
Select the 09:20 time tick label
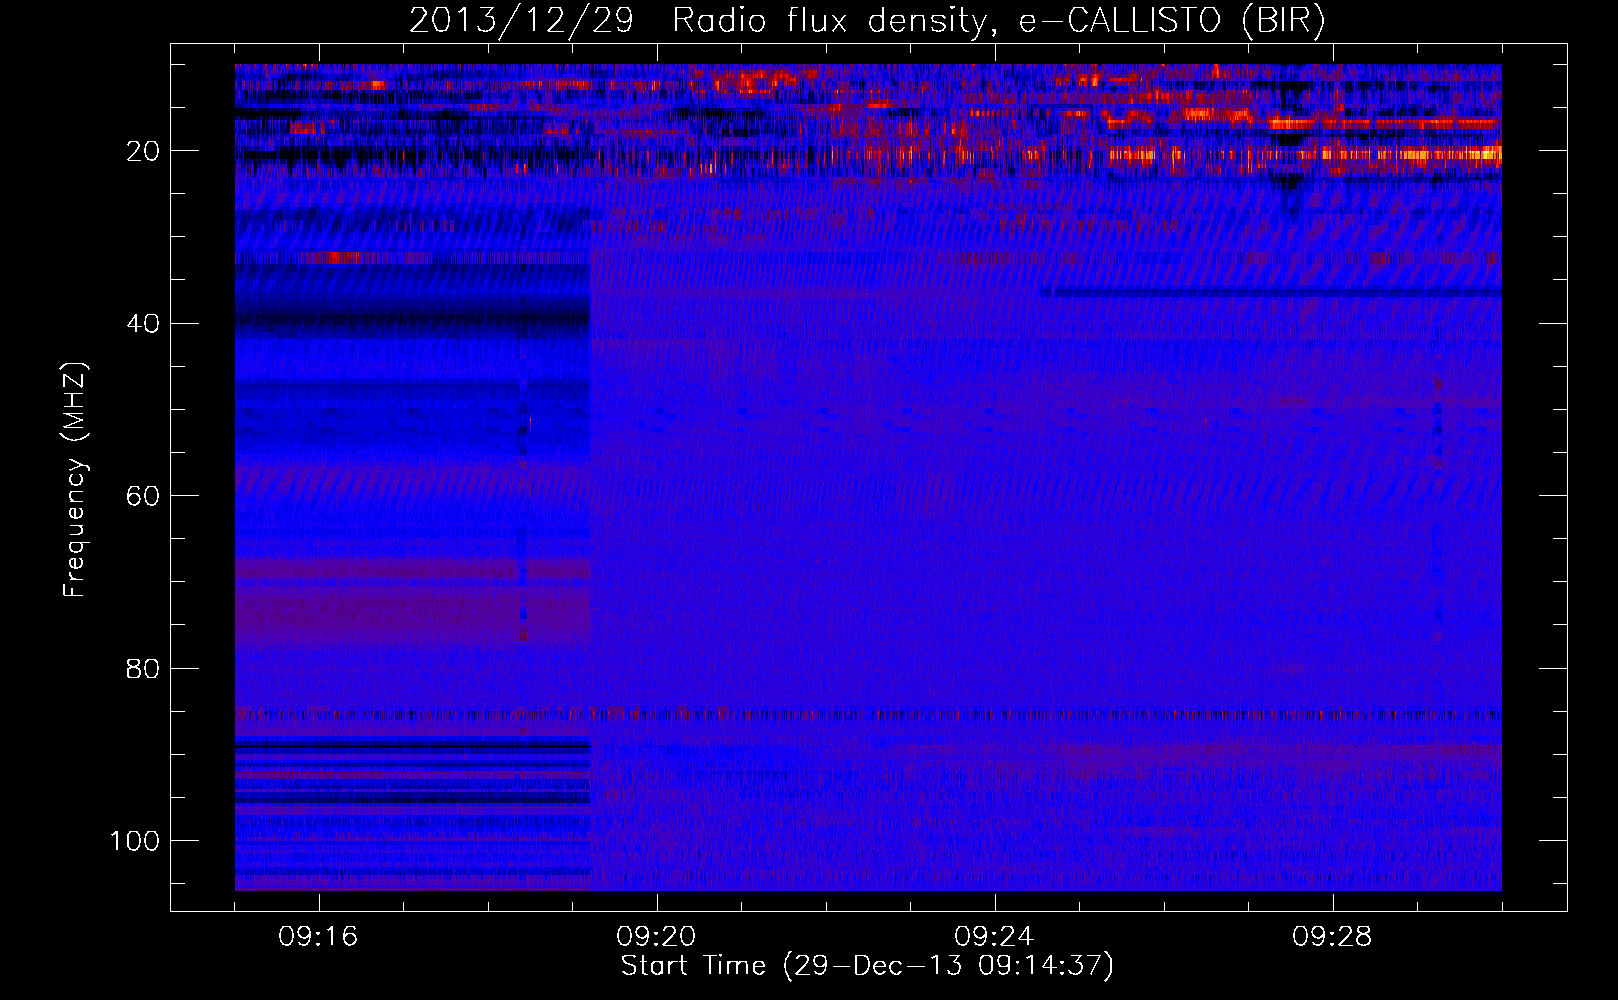tap(656, 937)
